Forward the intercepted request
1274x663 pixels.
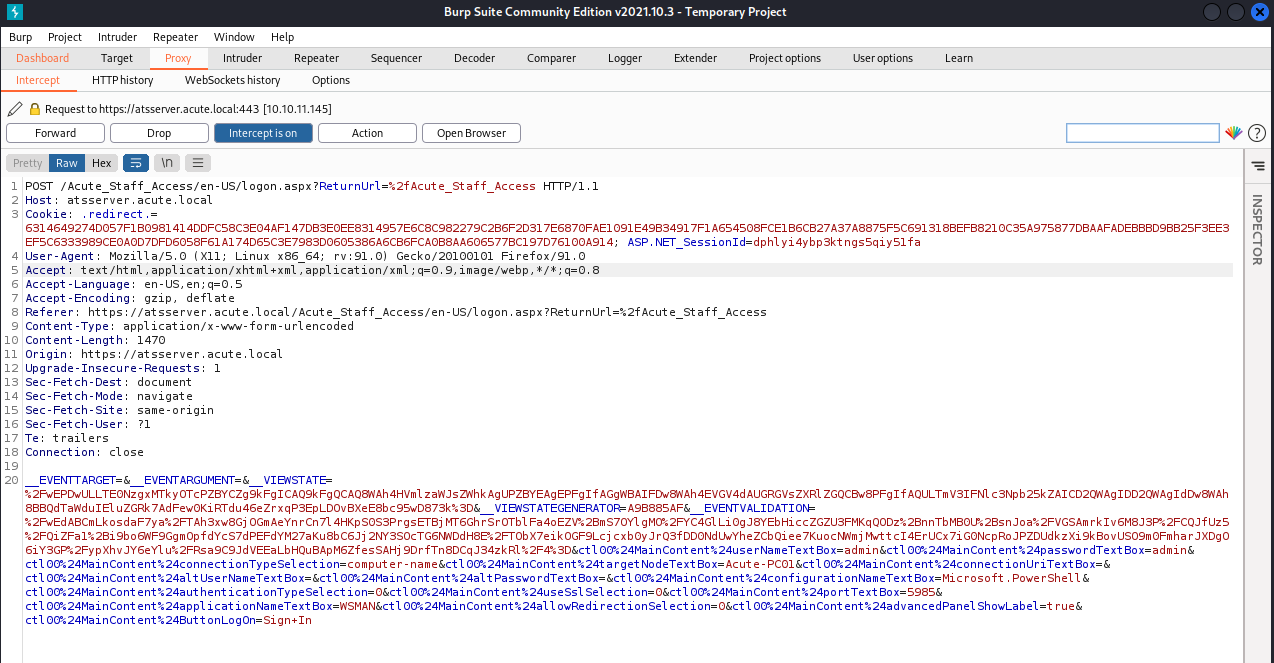click(x=55, y=132)
